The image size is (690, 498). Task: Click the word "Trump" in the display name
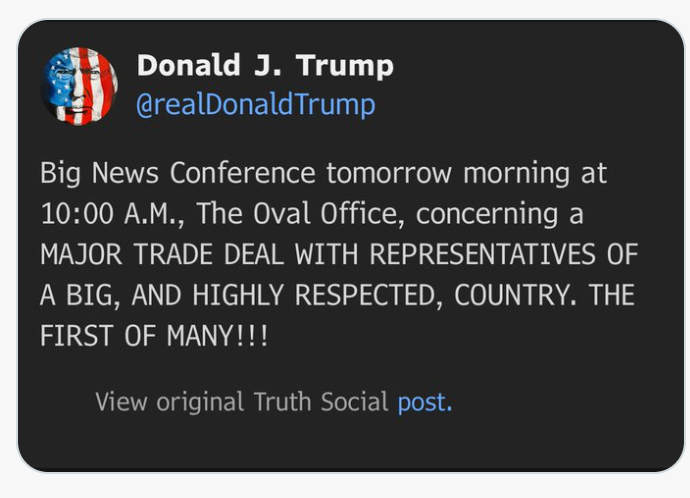[x=345, y=66]
